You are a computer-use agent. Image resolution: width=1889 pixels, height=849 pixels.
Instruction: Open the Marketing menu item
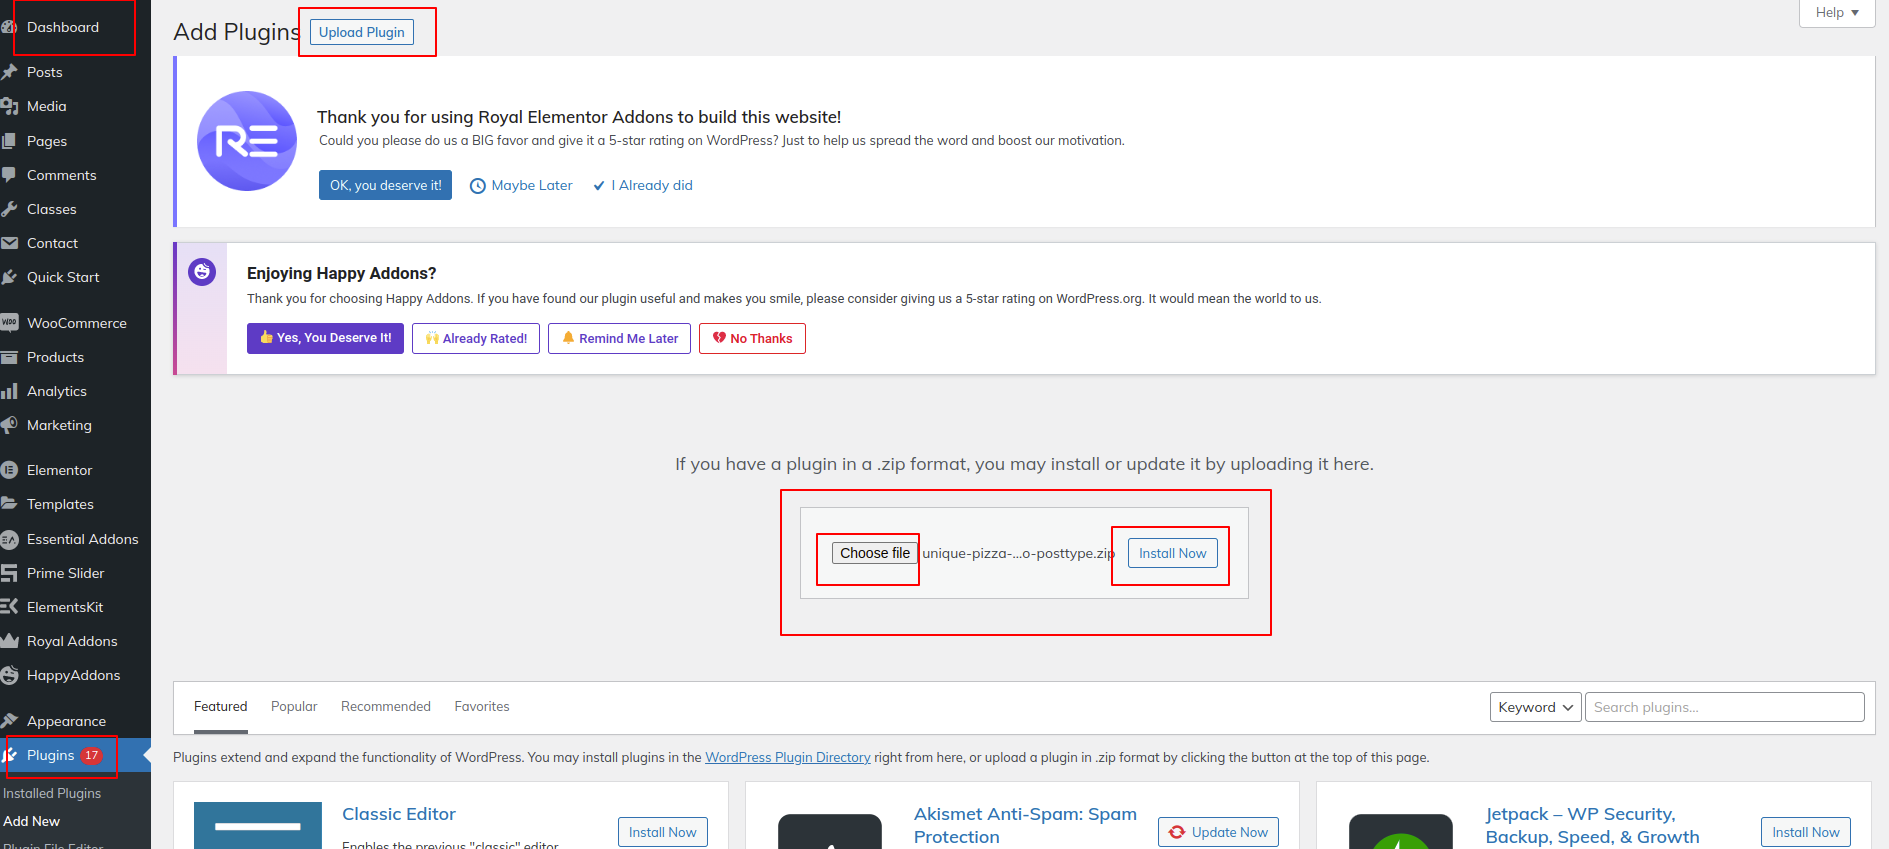59,425
